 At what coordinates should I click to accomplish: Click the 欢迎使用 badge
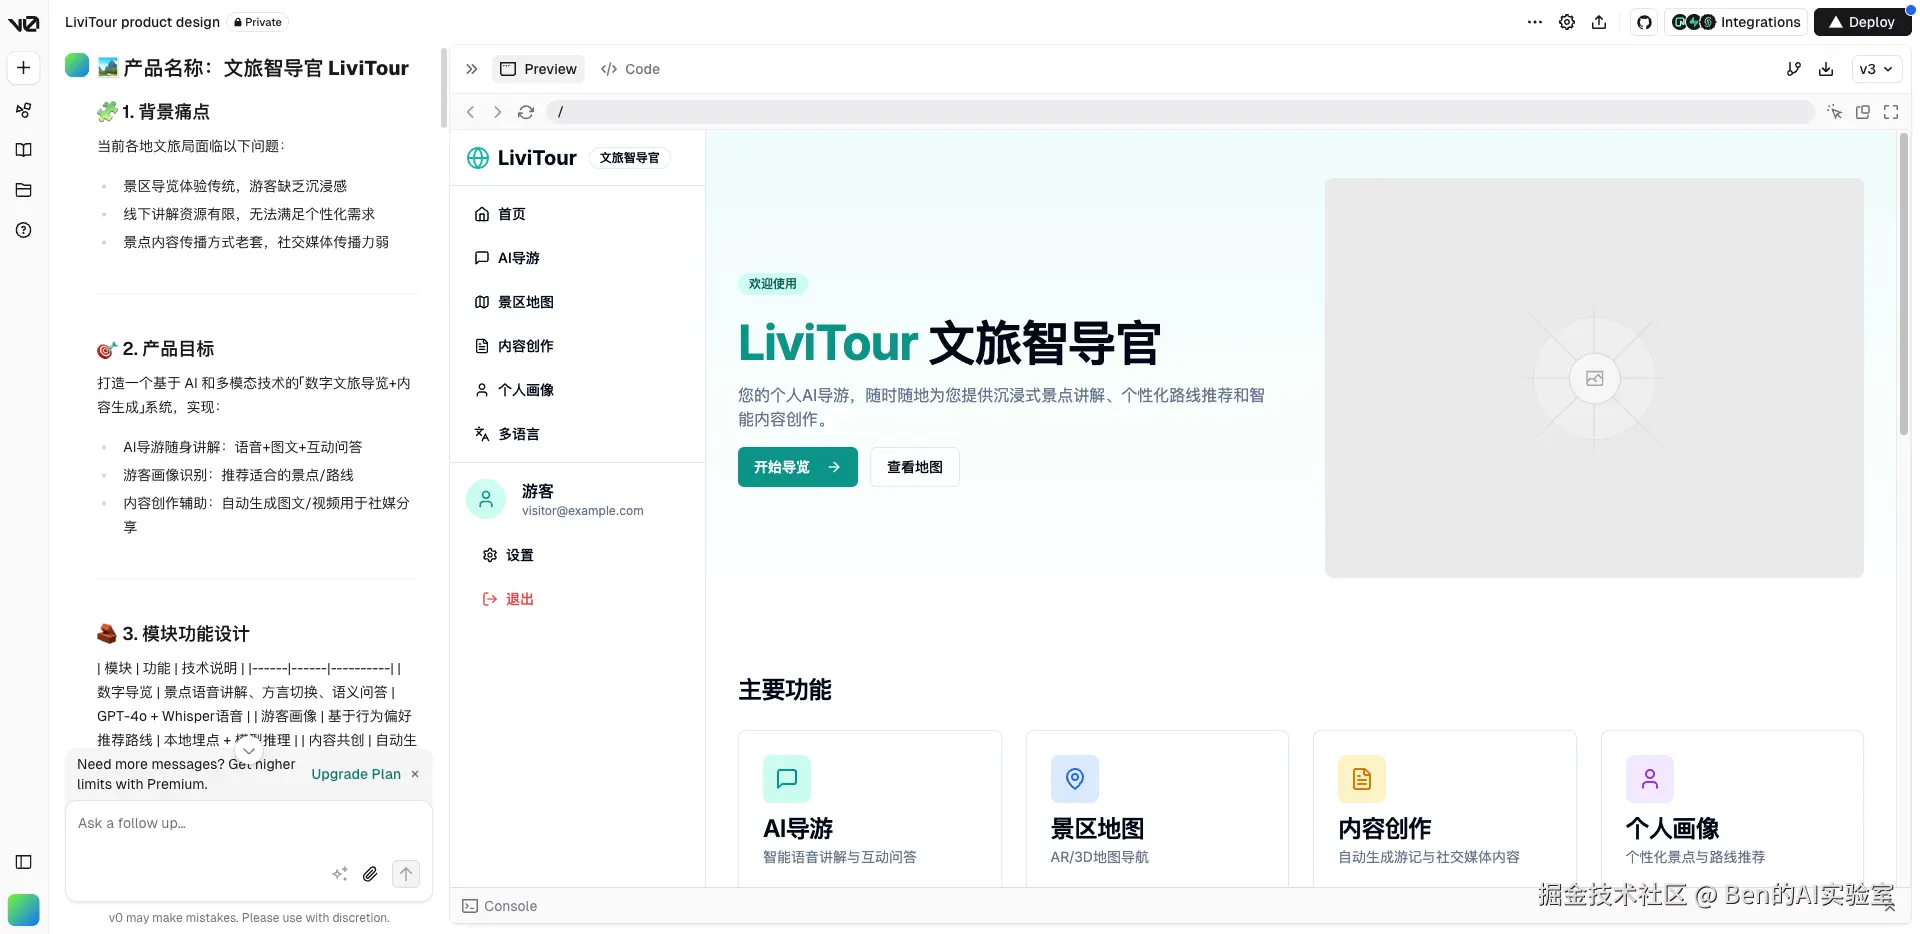coord(773,284)
